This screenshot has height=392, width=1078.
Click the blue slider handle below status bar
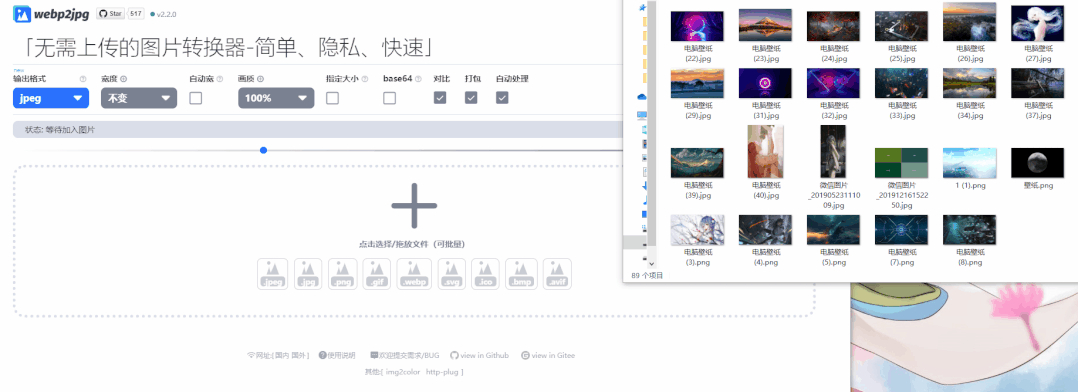coord(263,150)
